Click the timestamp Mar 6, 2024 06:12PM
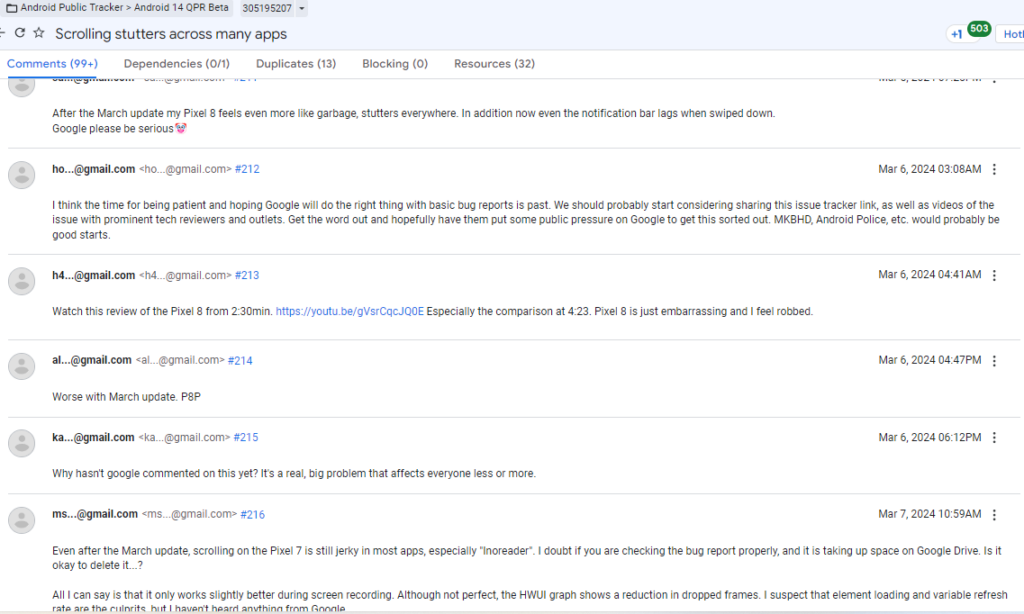Screen dimensions: 1024x614 pos(929,438)
